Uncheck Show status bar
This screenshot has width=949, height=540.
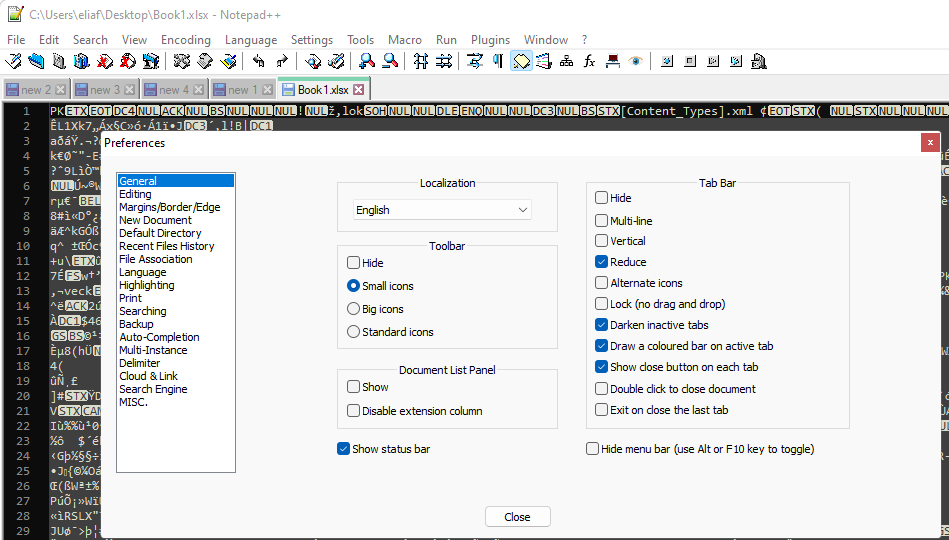[x=343, y=449]
